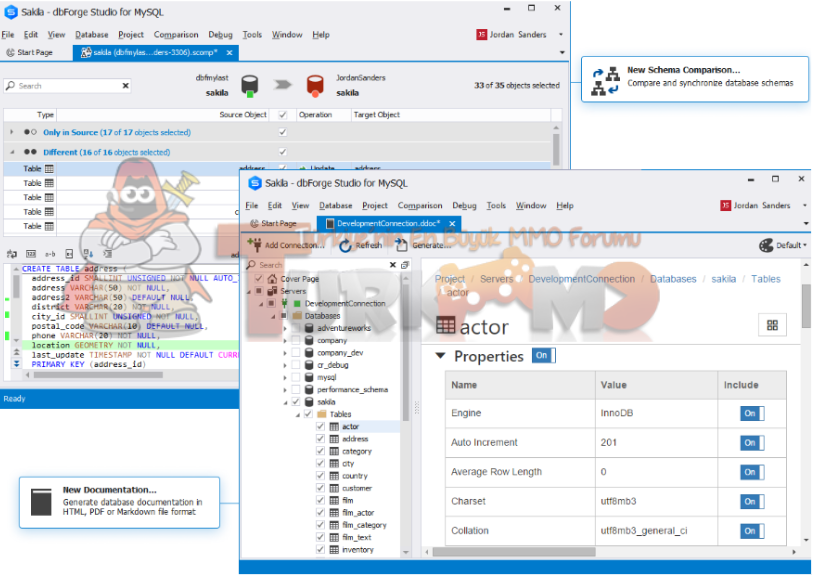Click the Jordan Sanders avatar in the documentation window

click(x=725, y=205)
